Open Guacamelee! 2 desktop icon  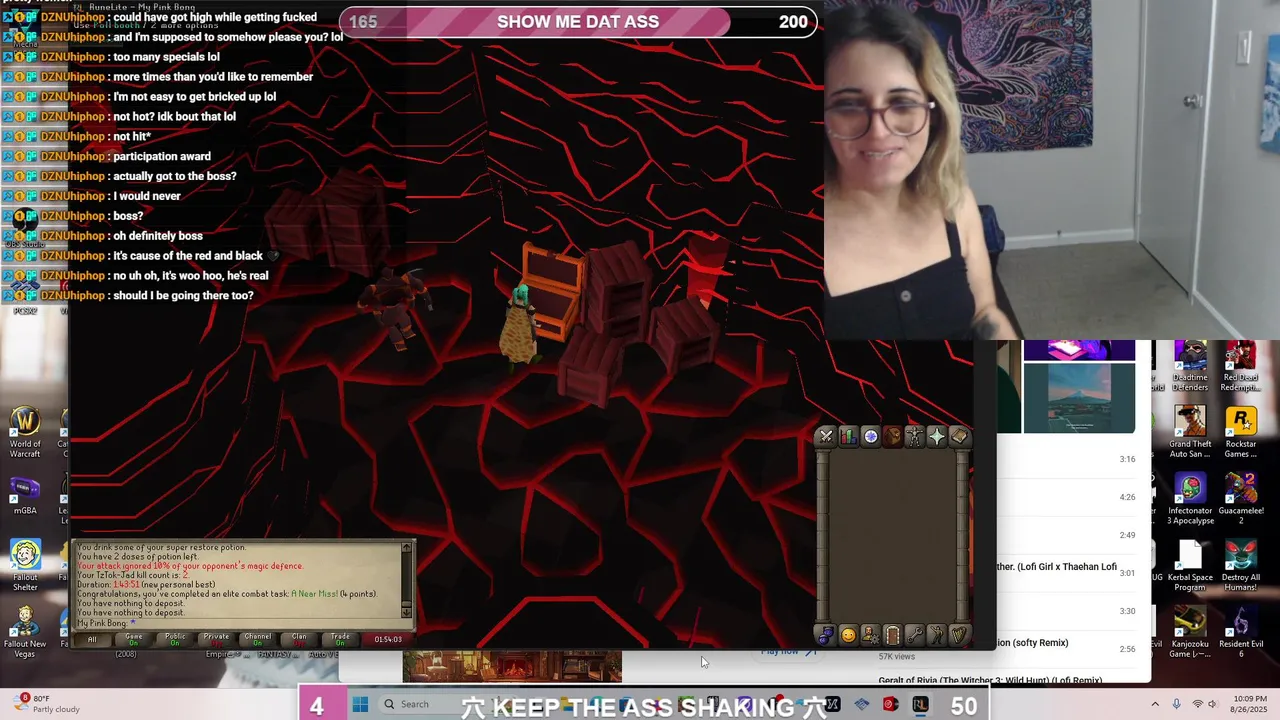point(1241,499)
